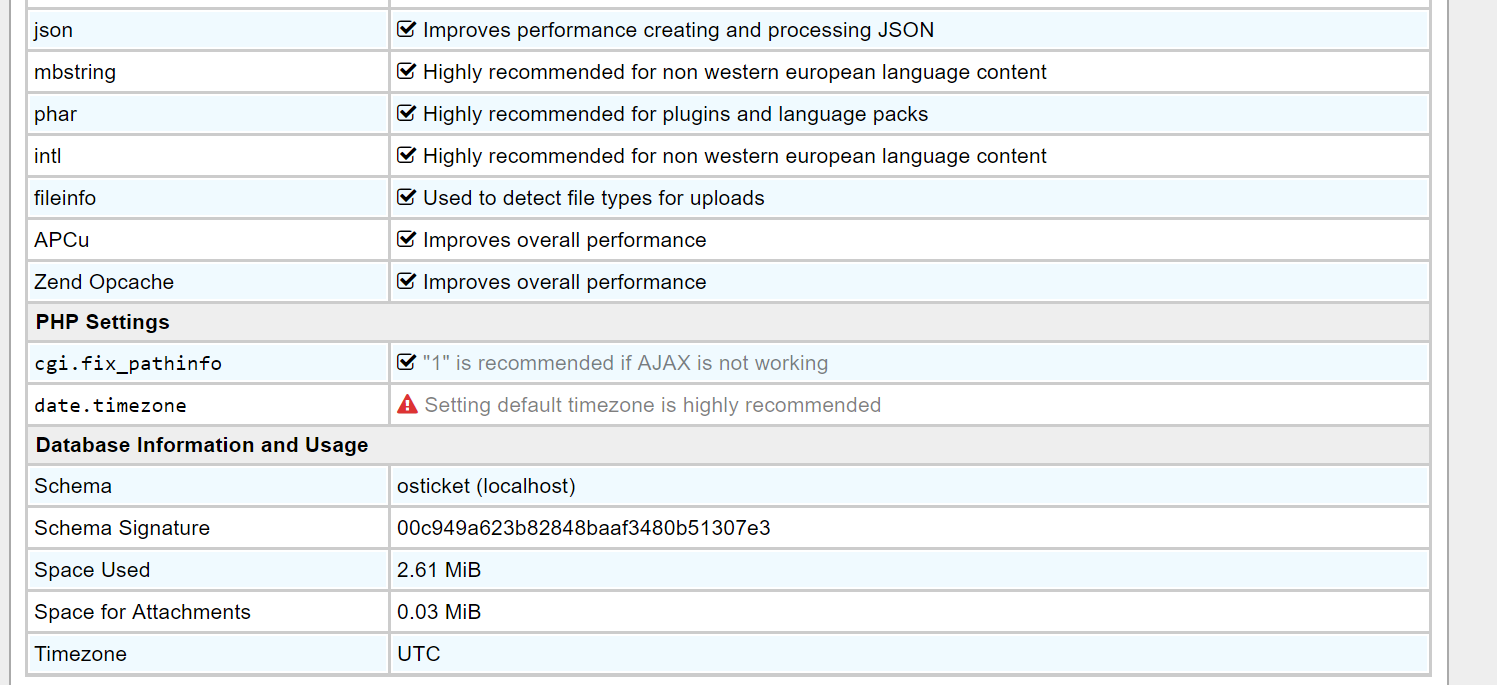
Task: Click the Schema Signature hash value
Action: pyautogui.click(x=582, y=528)
